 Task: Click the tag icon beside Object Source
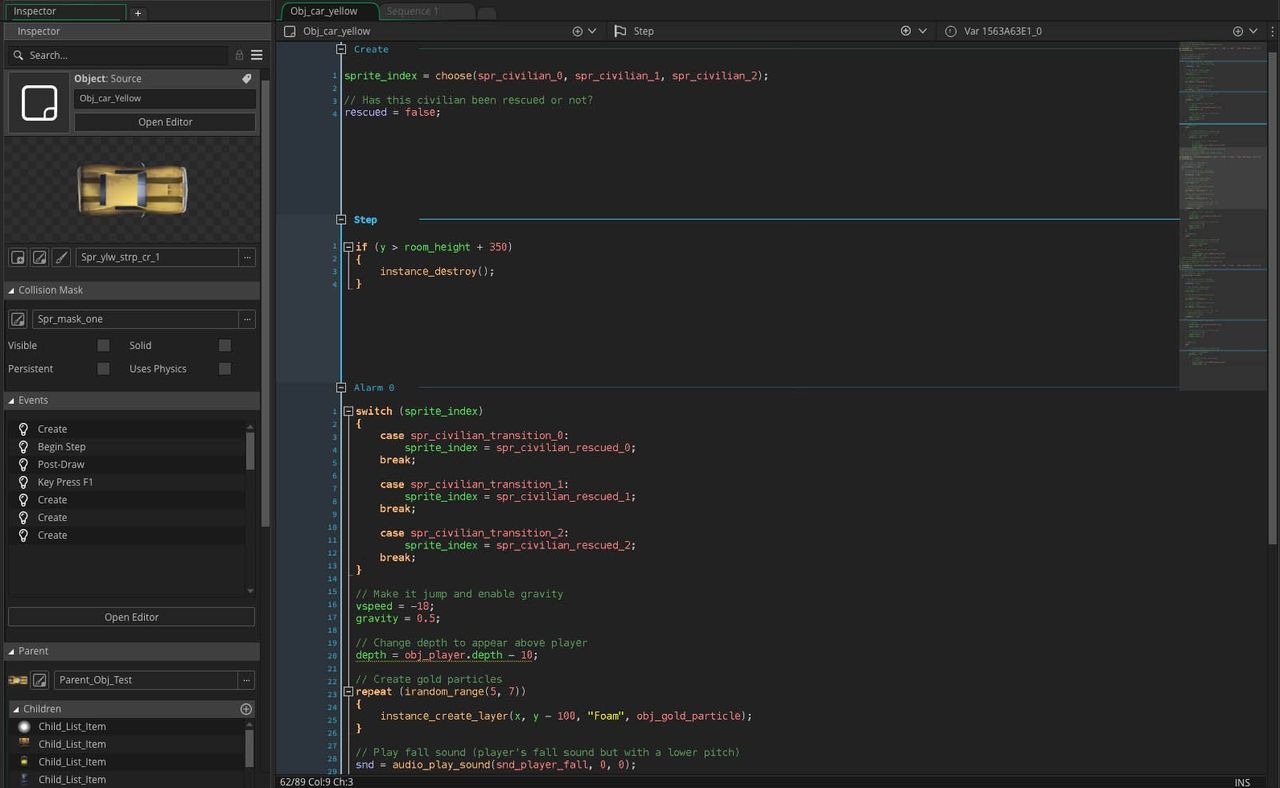pos(247,78)
